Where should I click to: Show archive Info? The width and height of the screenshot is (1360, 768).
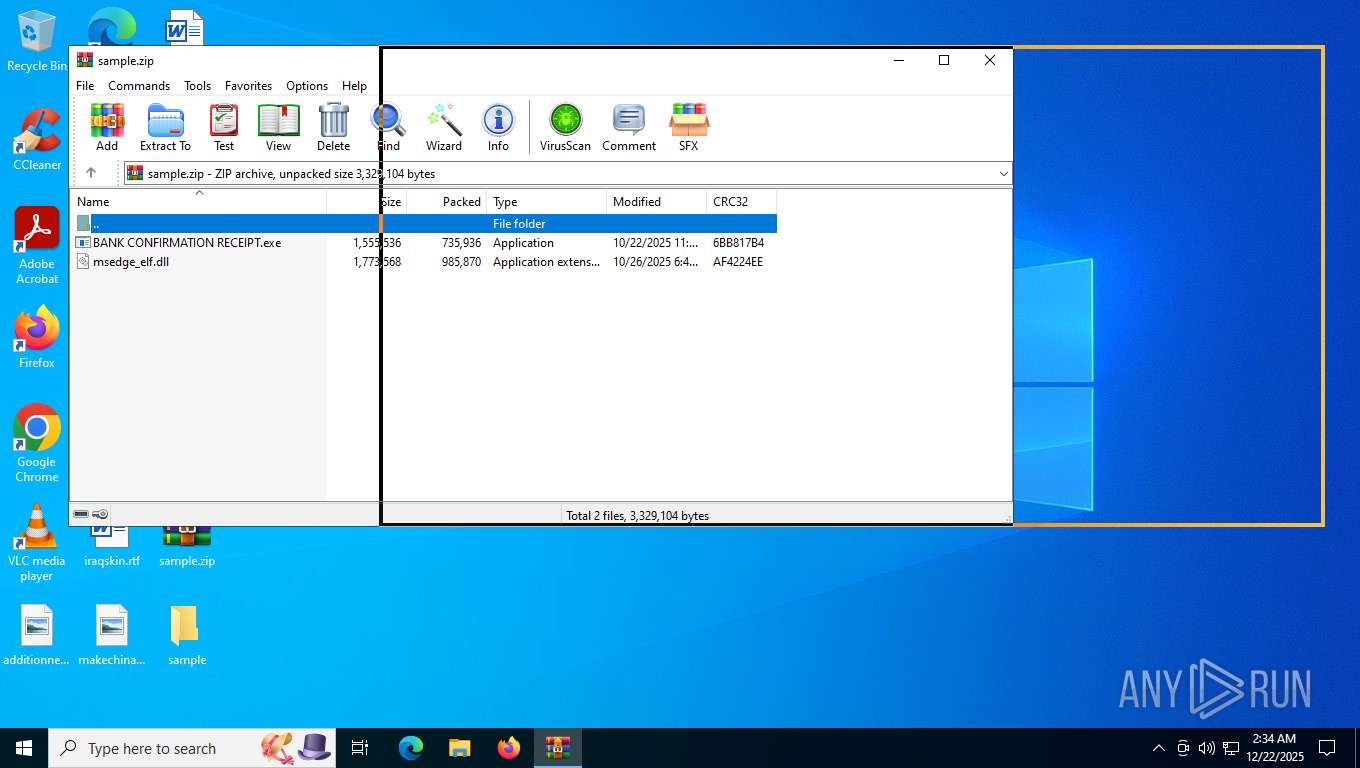point(498,127)
